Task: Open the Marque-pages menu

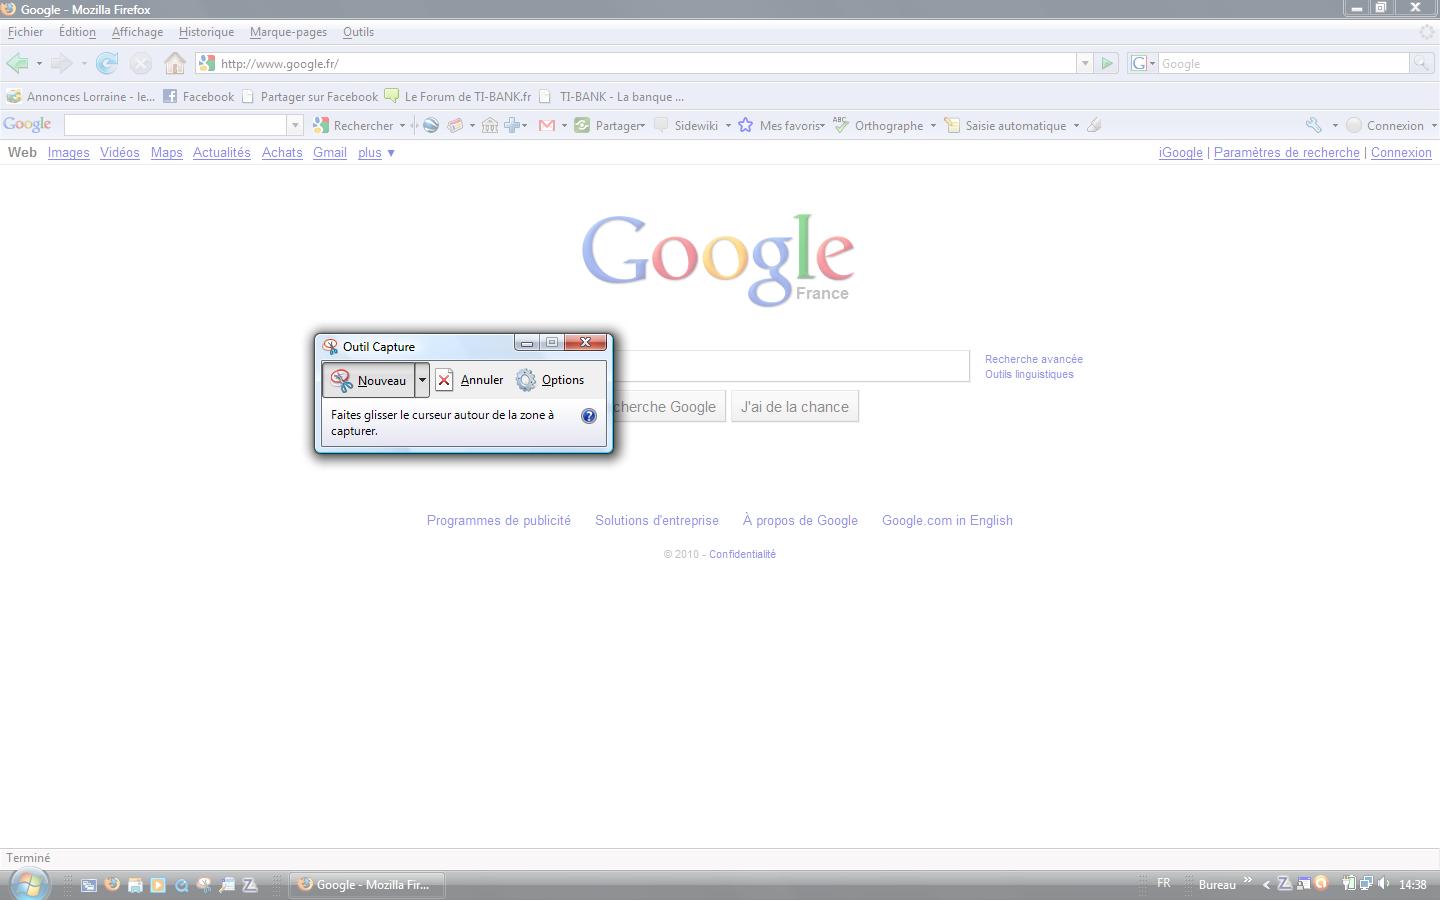Action: click(288, 32)
